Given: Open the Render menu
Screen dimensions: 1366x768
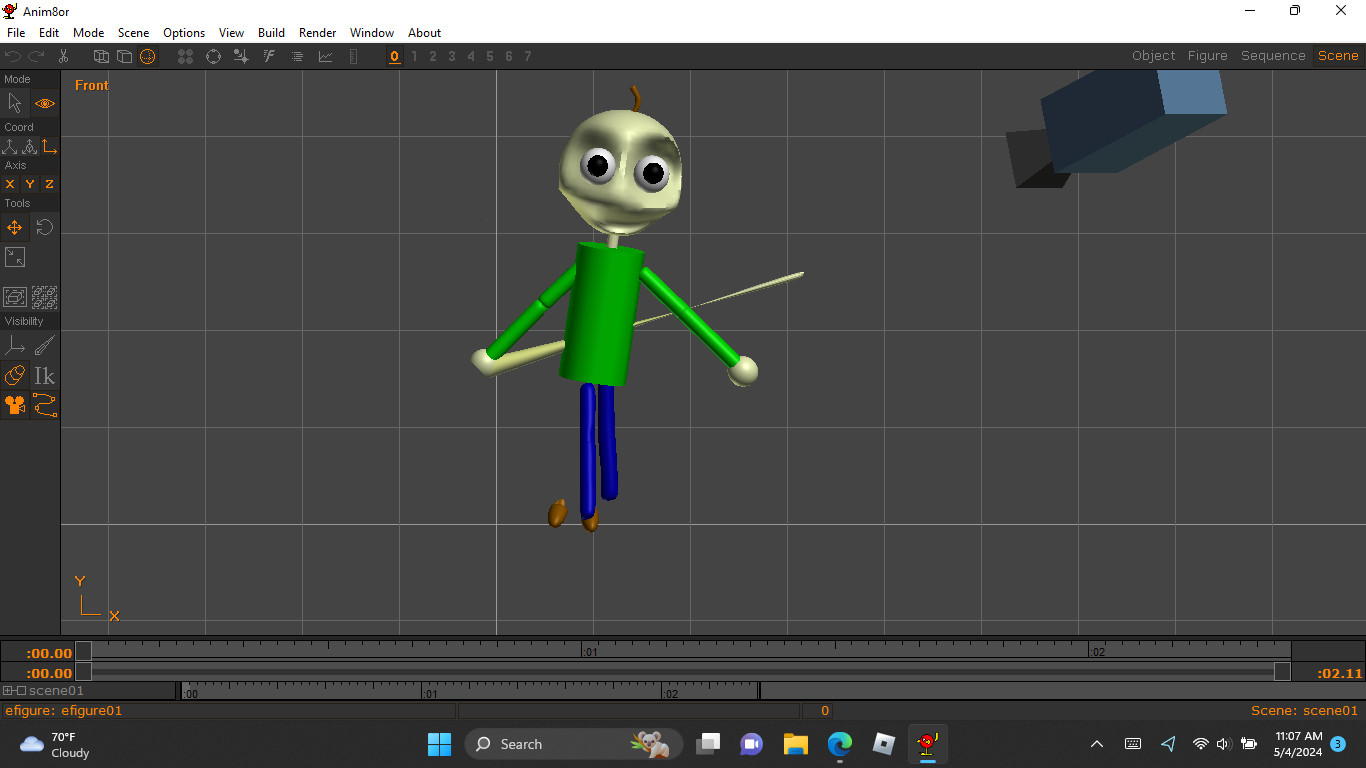Looking at the screenshot, I should point(317,32).
